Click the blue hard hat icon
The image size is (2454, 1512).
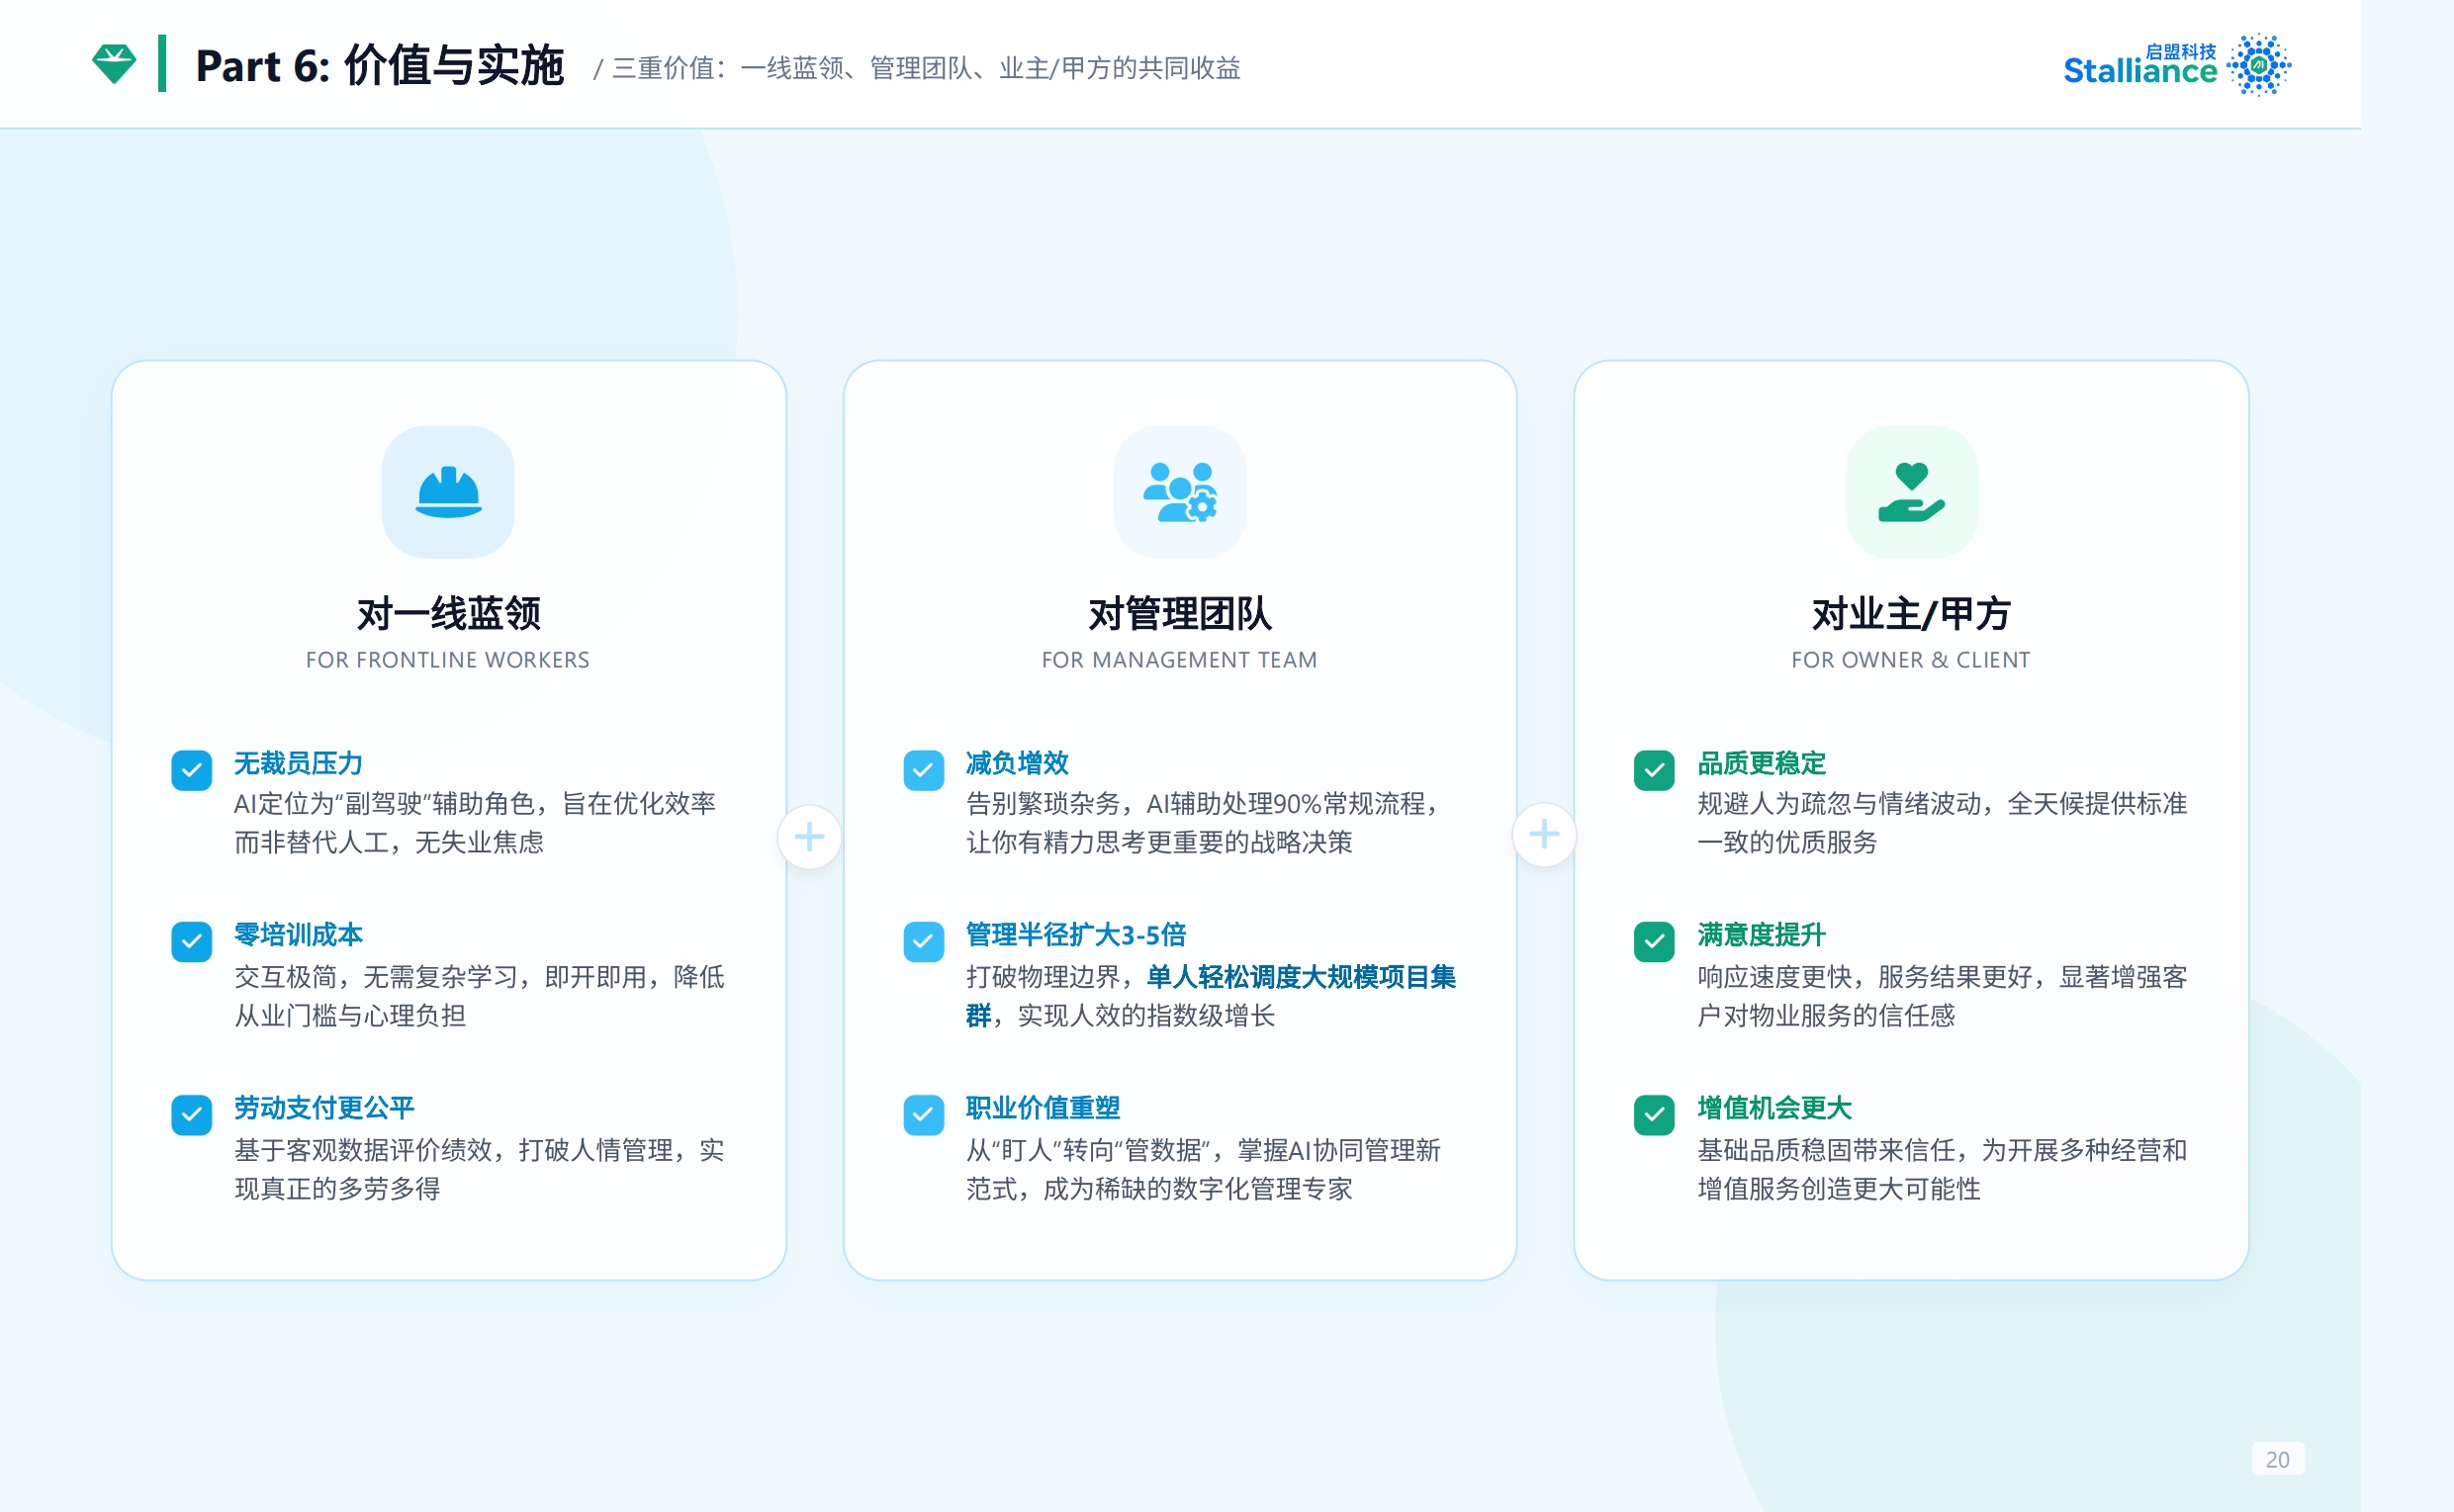(x=448, y=492)
